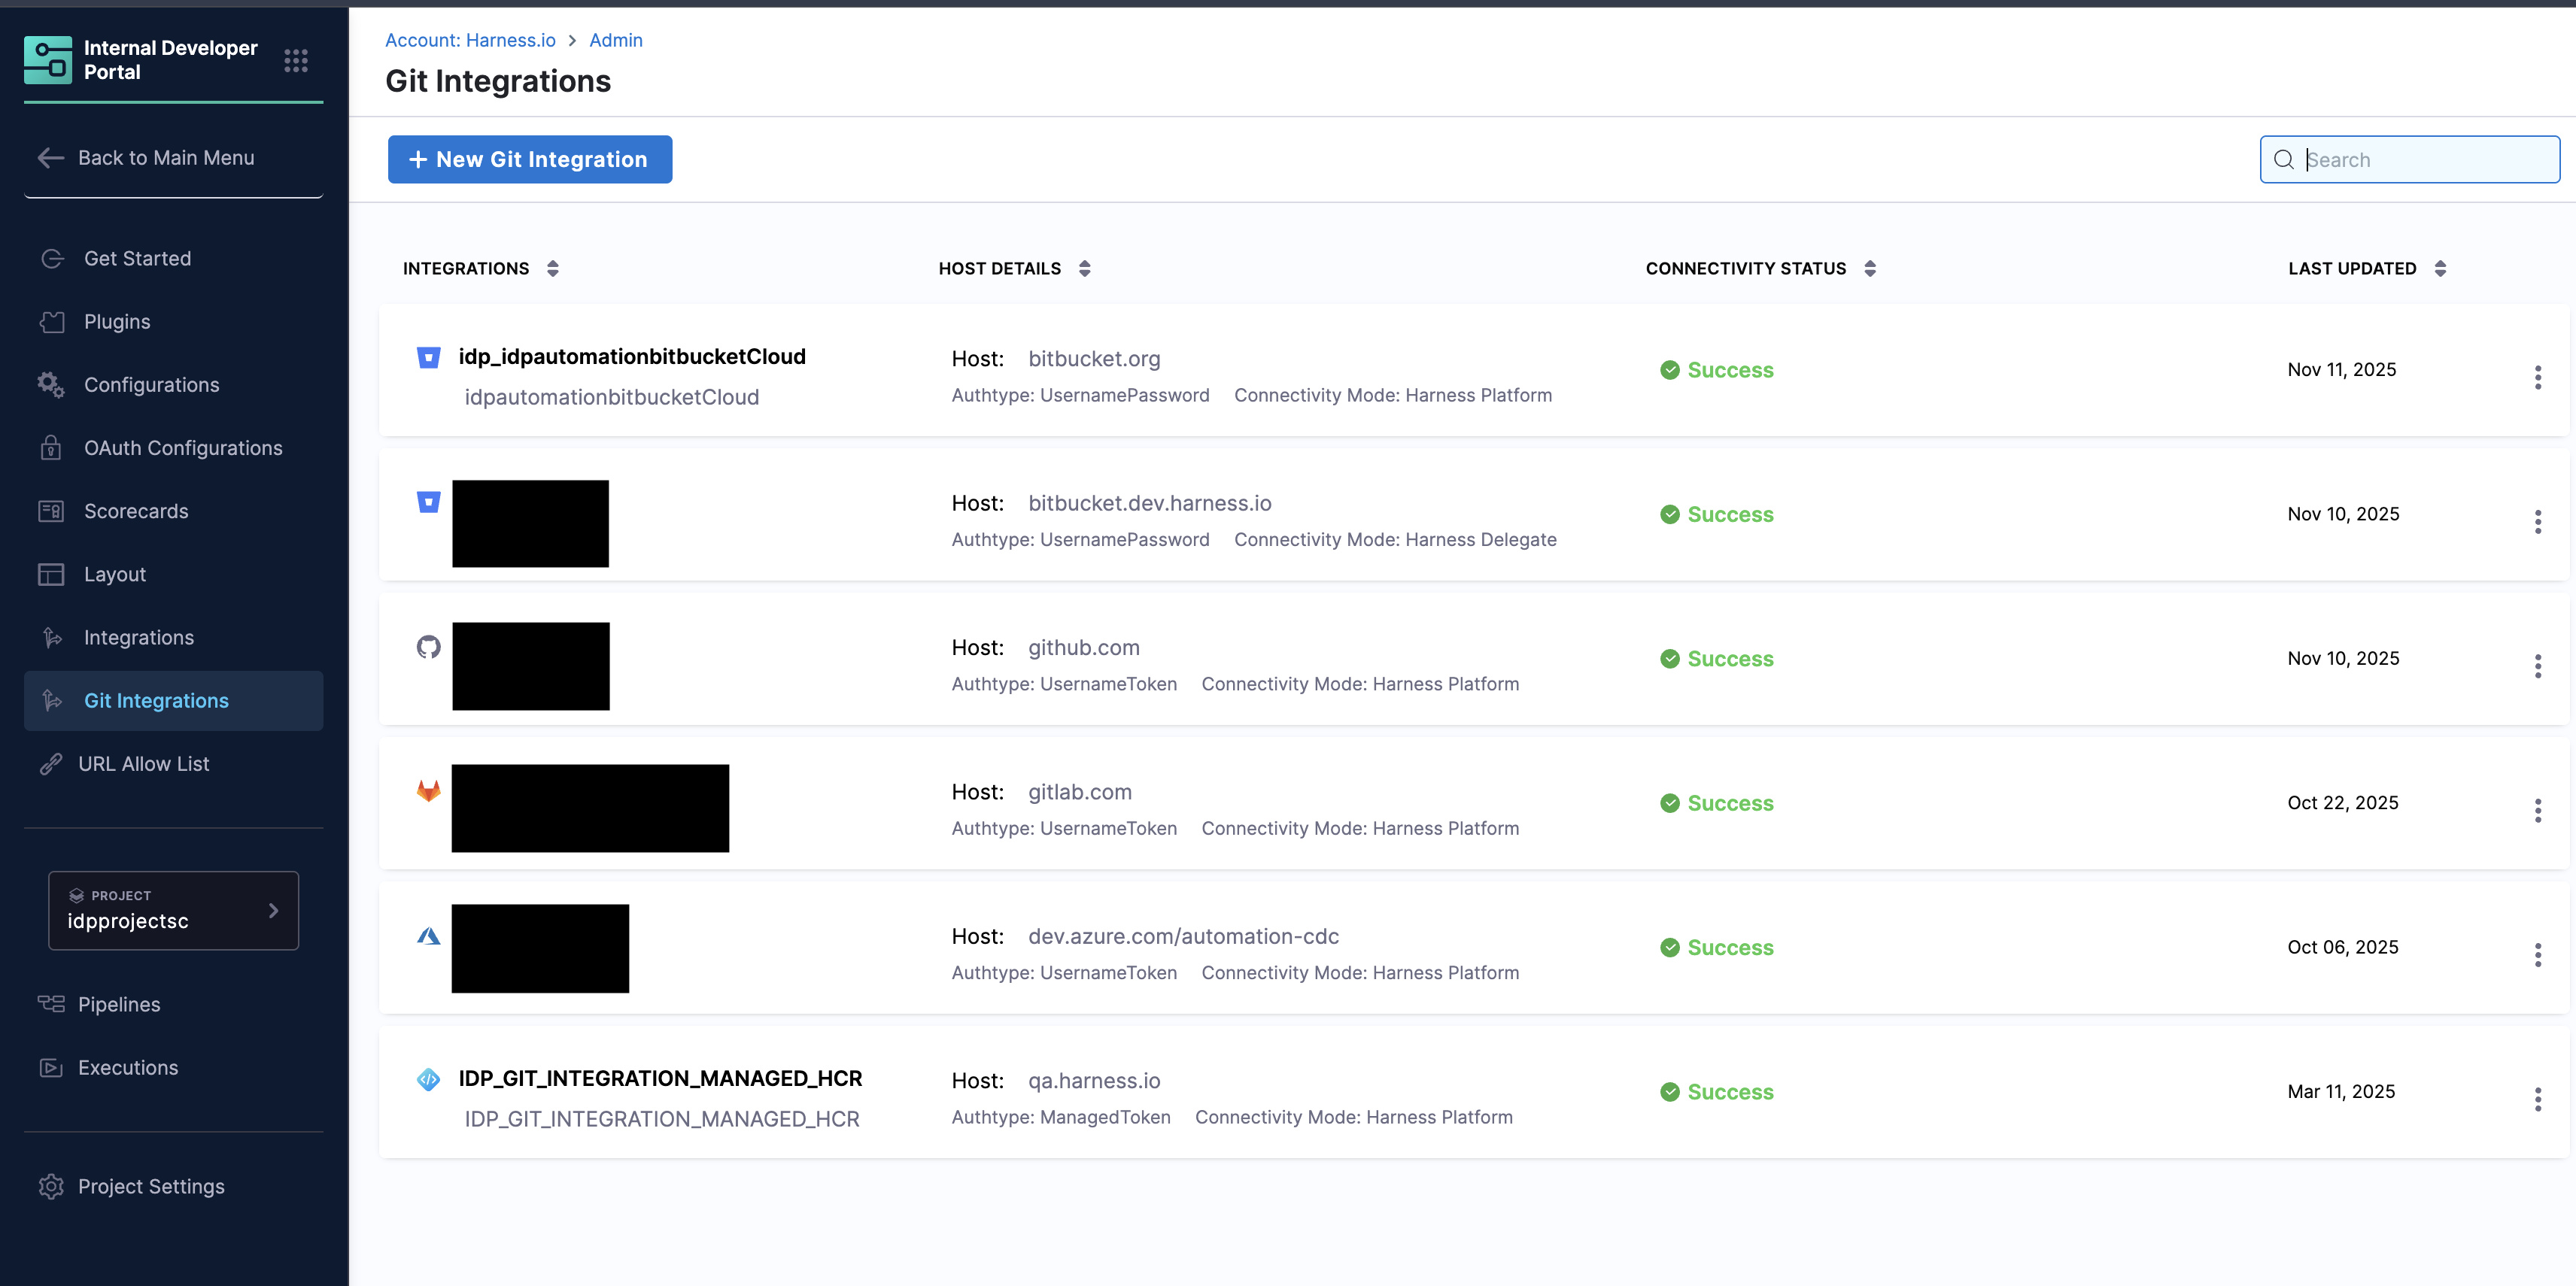
Task: Open URL Allow List menu item
Action: pyautogui.click(x=144, y=764)
